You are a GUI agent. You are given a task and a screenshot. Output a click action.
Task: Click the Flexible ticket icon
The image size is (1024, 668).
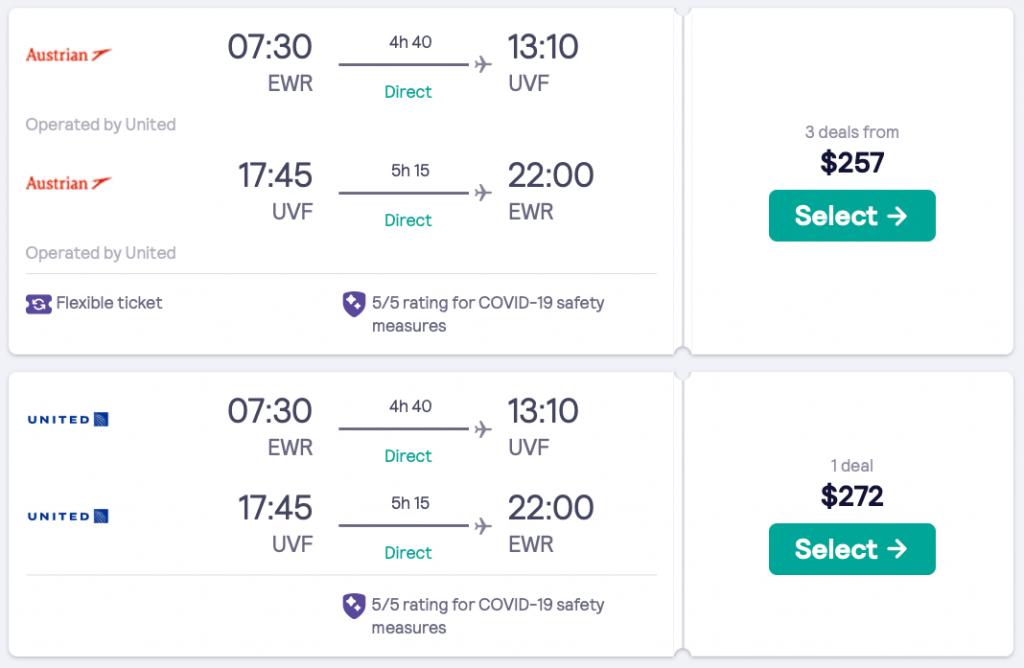tap(38, 303)
